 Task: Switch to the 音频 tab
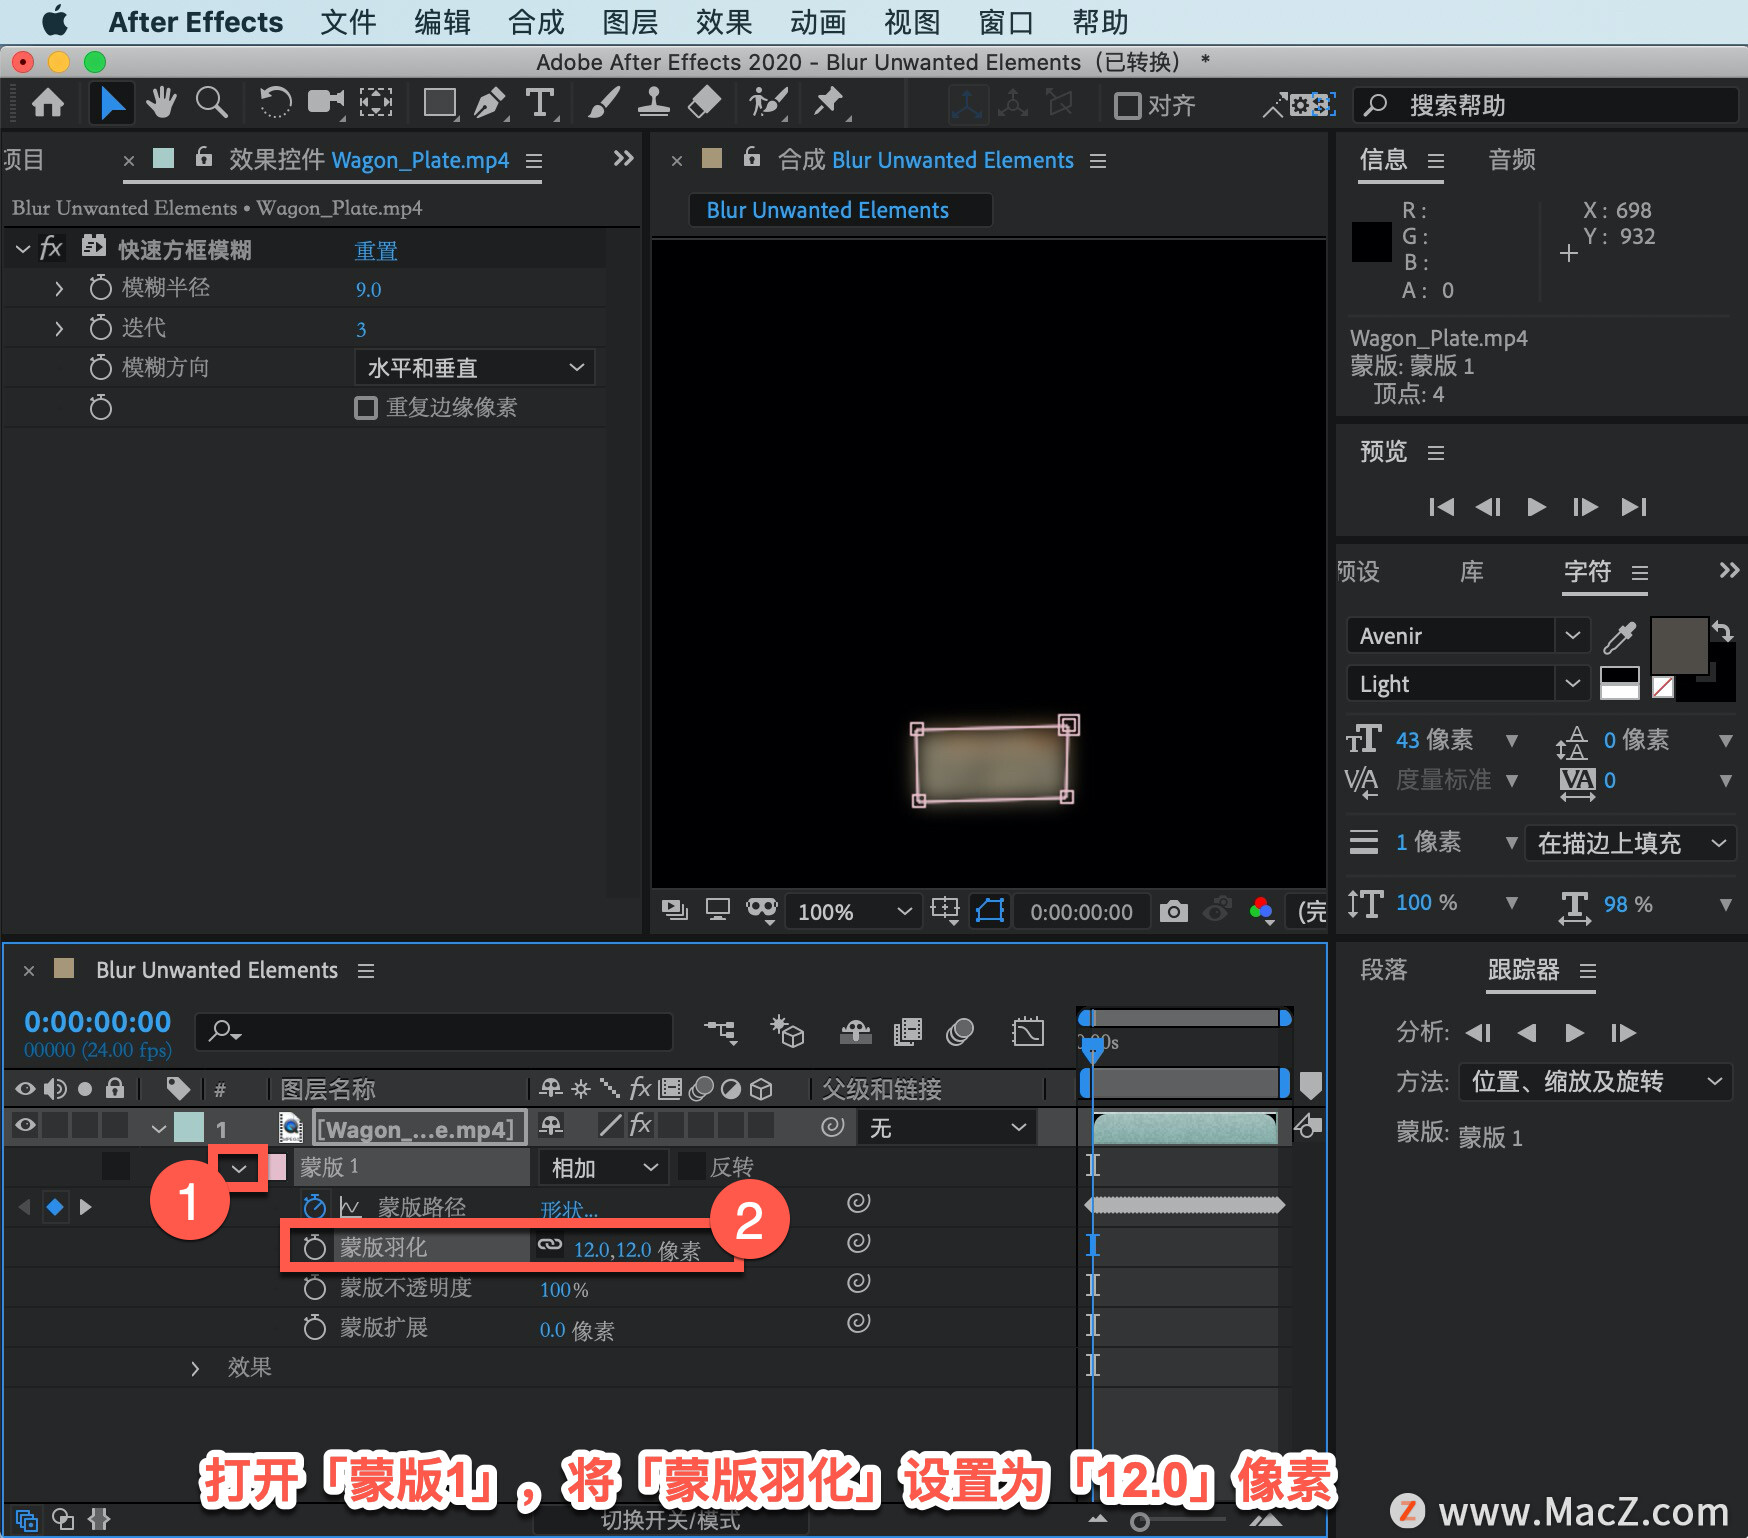pyautogui.click(x=1511, y=160)
